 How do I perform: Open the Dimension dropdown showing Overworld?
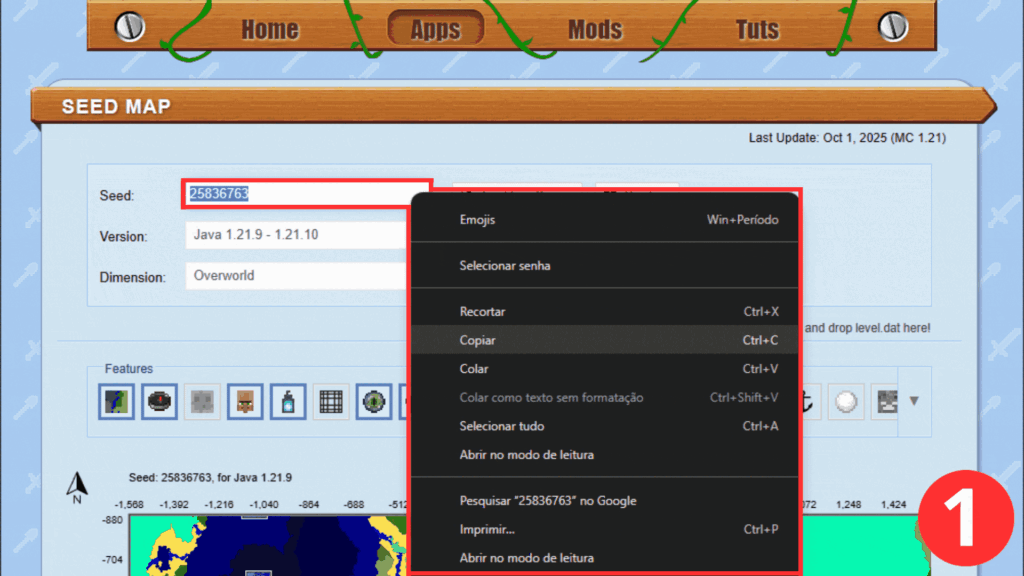click(x=296, y=276)
